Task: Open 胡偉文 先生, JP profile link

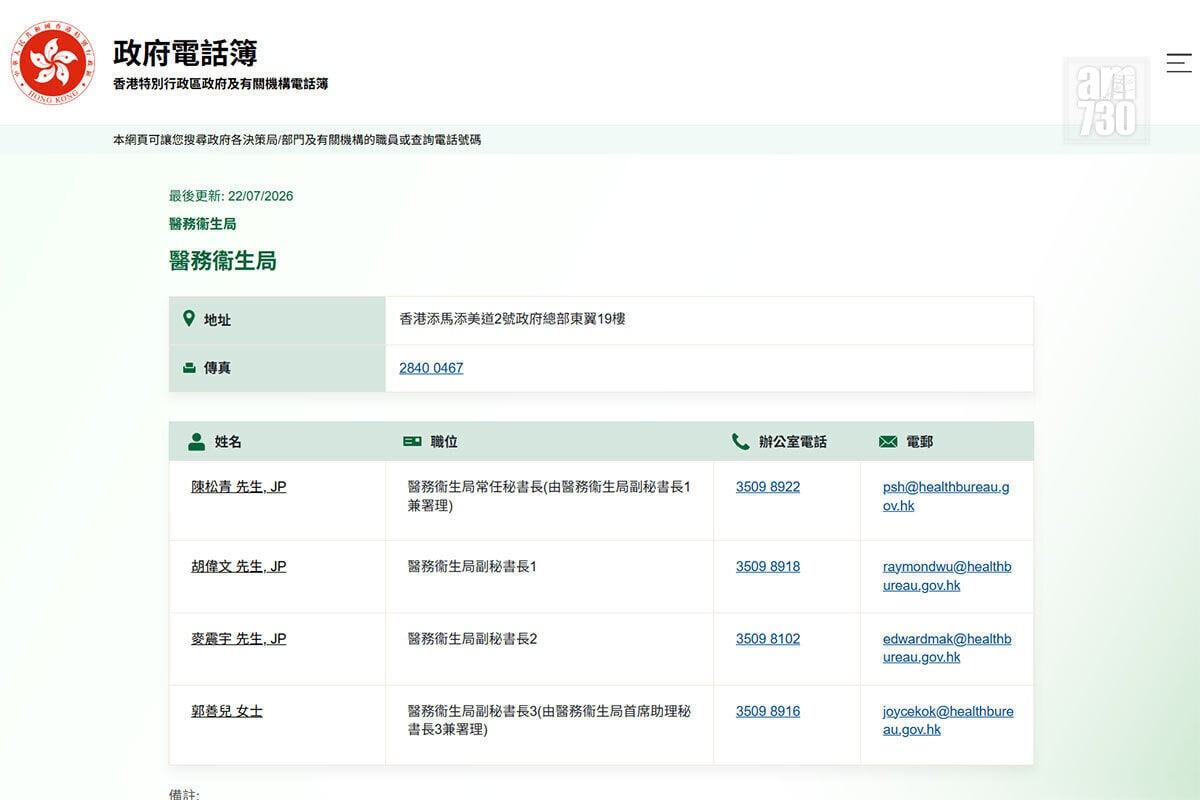Action: 239,566
